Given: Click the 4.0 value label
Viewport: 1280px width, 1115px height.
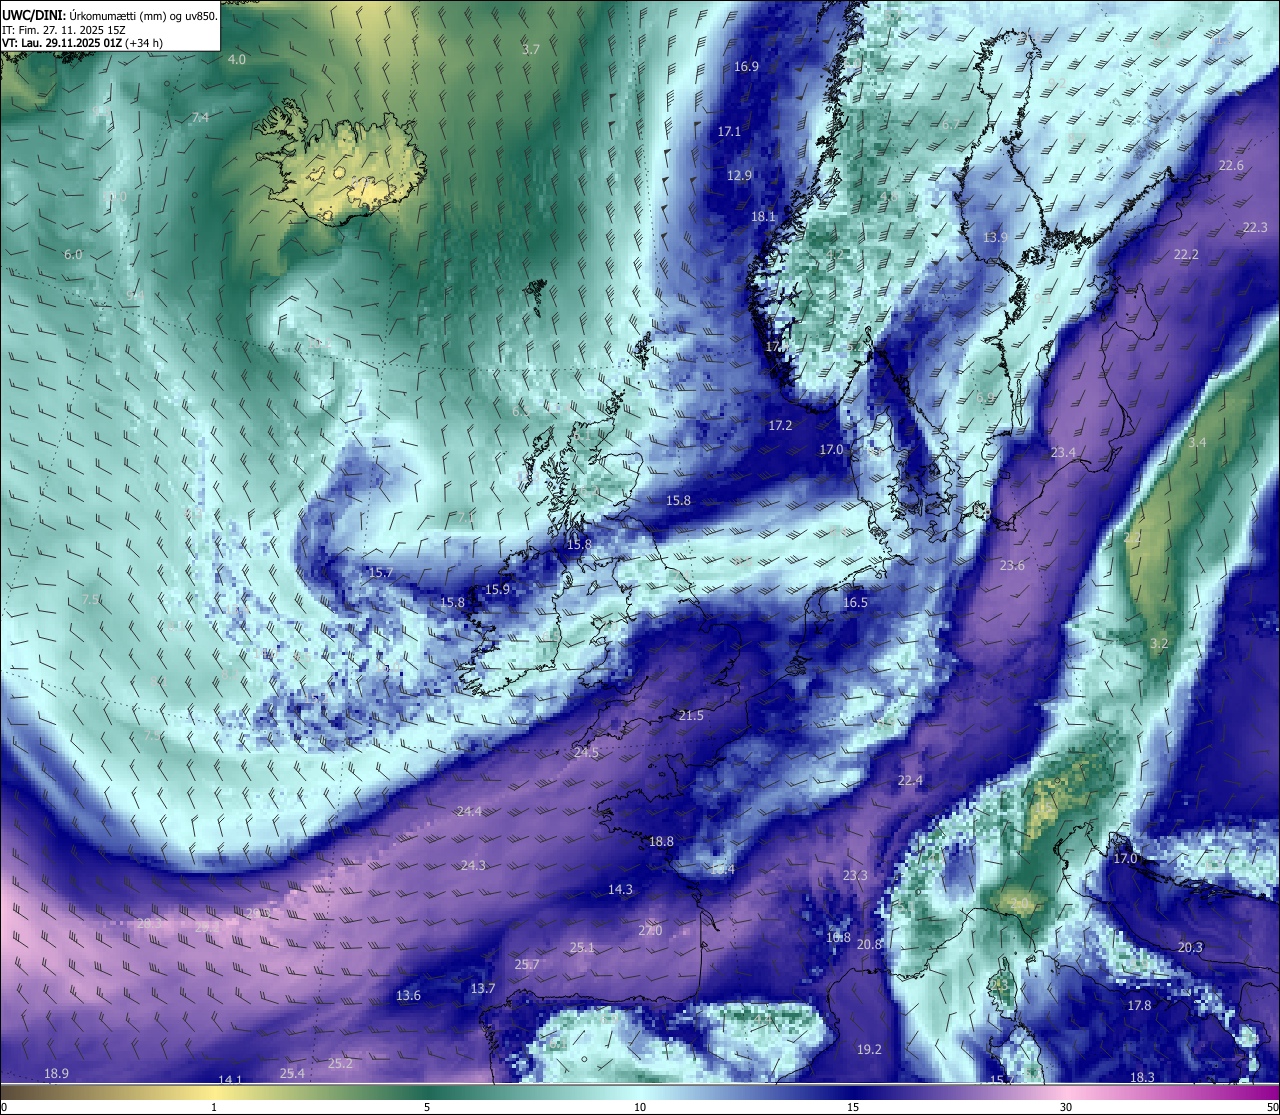Looking at the screenshot, I should (237, 59).
